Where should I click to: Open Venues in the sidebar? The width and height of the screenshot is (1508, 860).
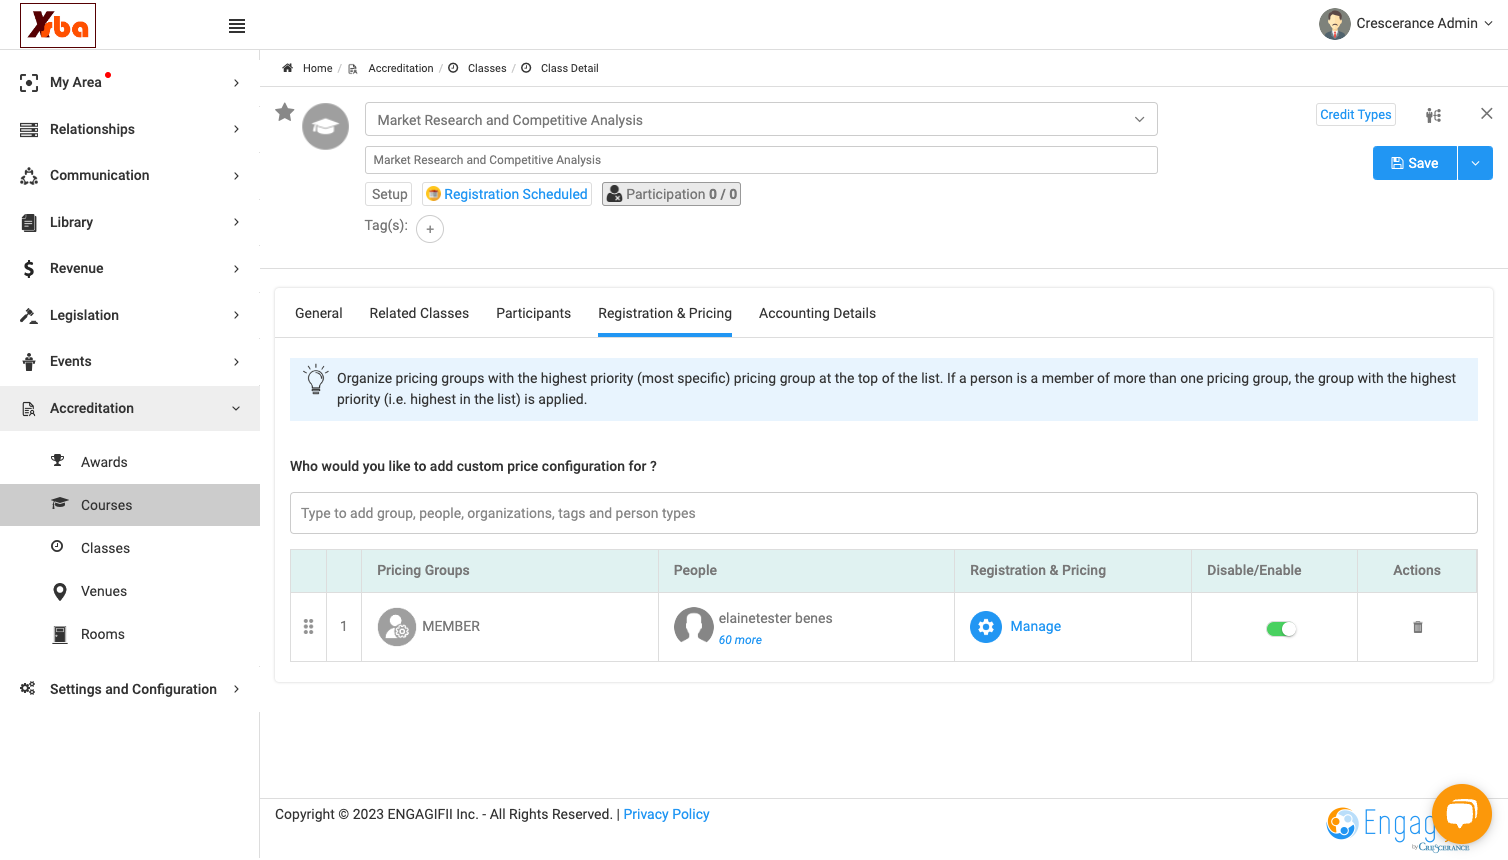(104, 591)
